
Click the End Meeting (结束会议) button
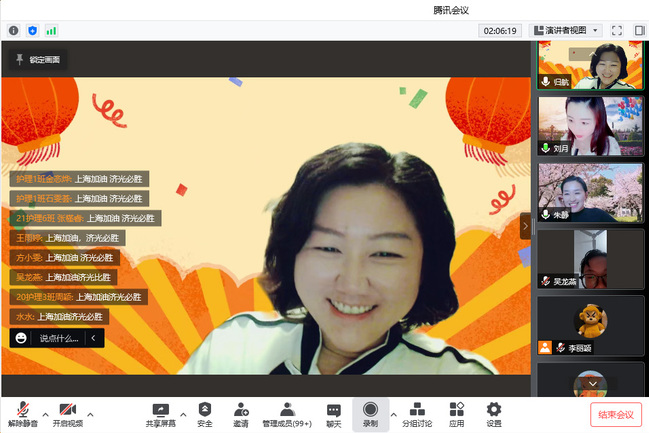tap(615, 414)
